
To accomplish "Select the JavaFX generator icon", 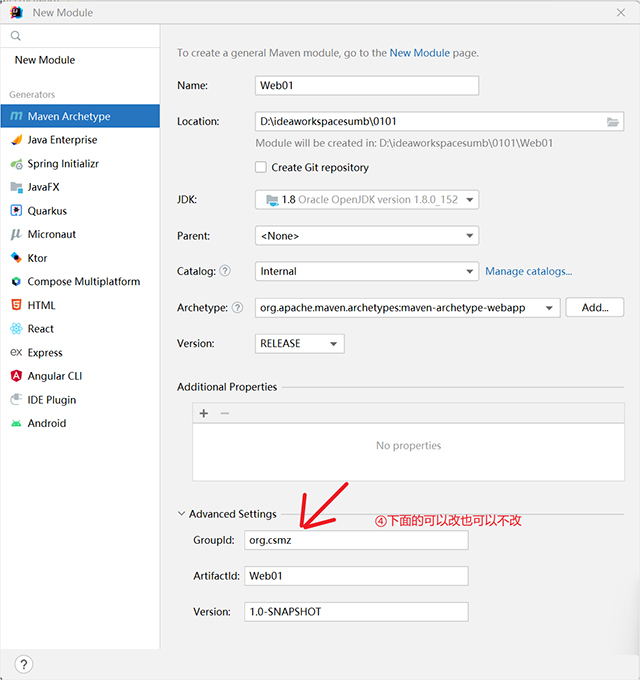I will tap(16, 187).
